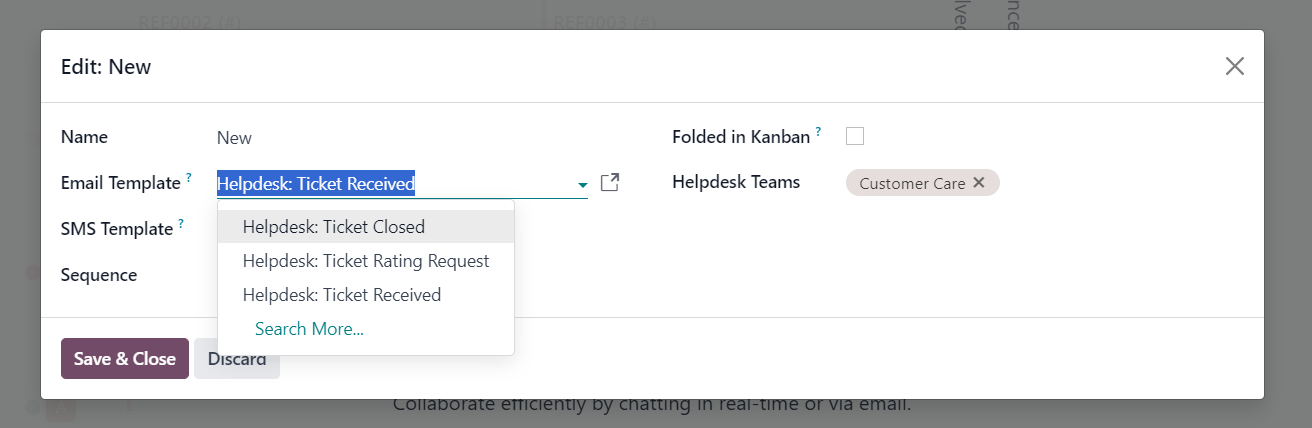Click the Customer Care team tag
Screen dimensions: 1312x428
click(x=912, y=183)
